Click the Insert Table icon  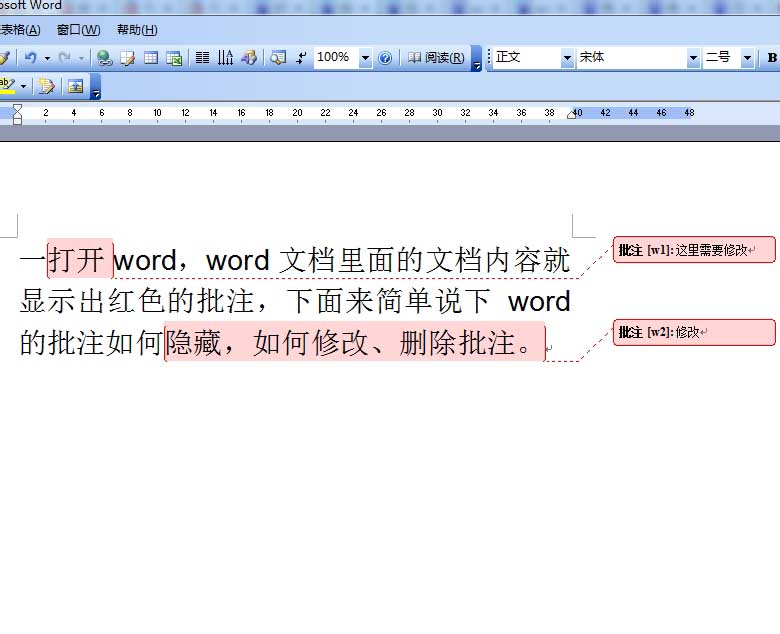[x=151, y=58]
